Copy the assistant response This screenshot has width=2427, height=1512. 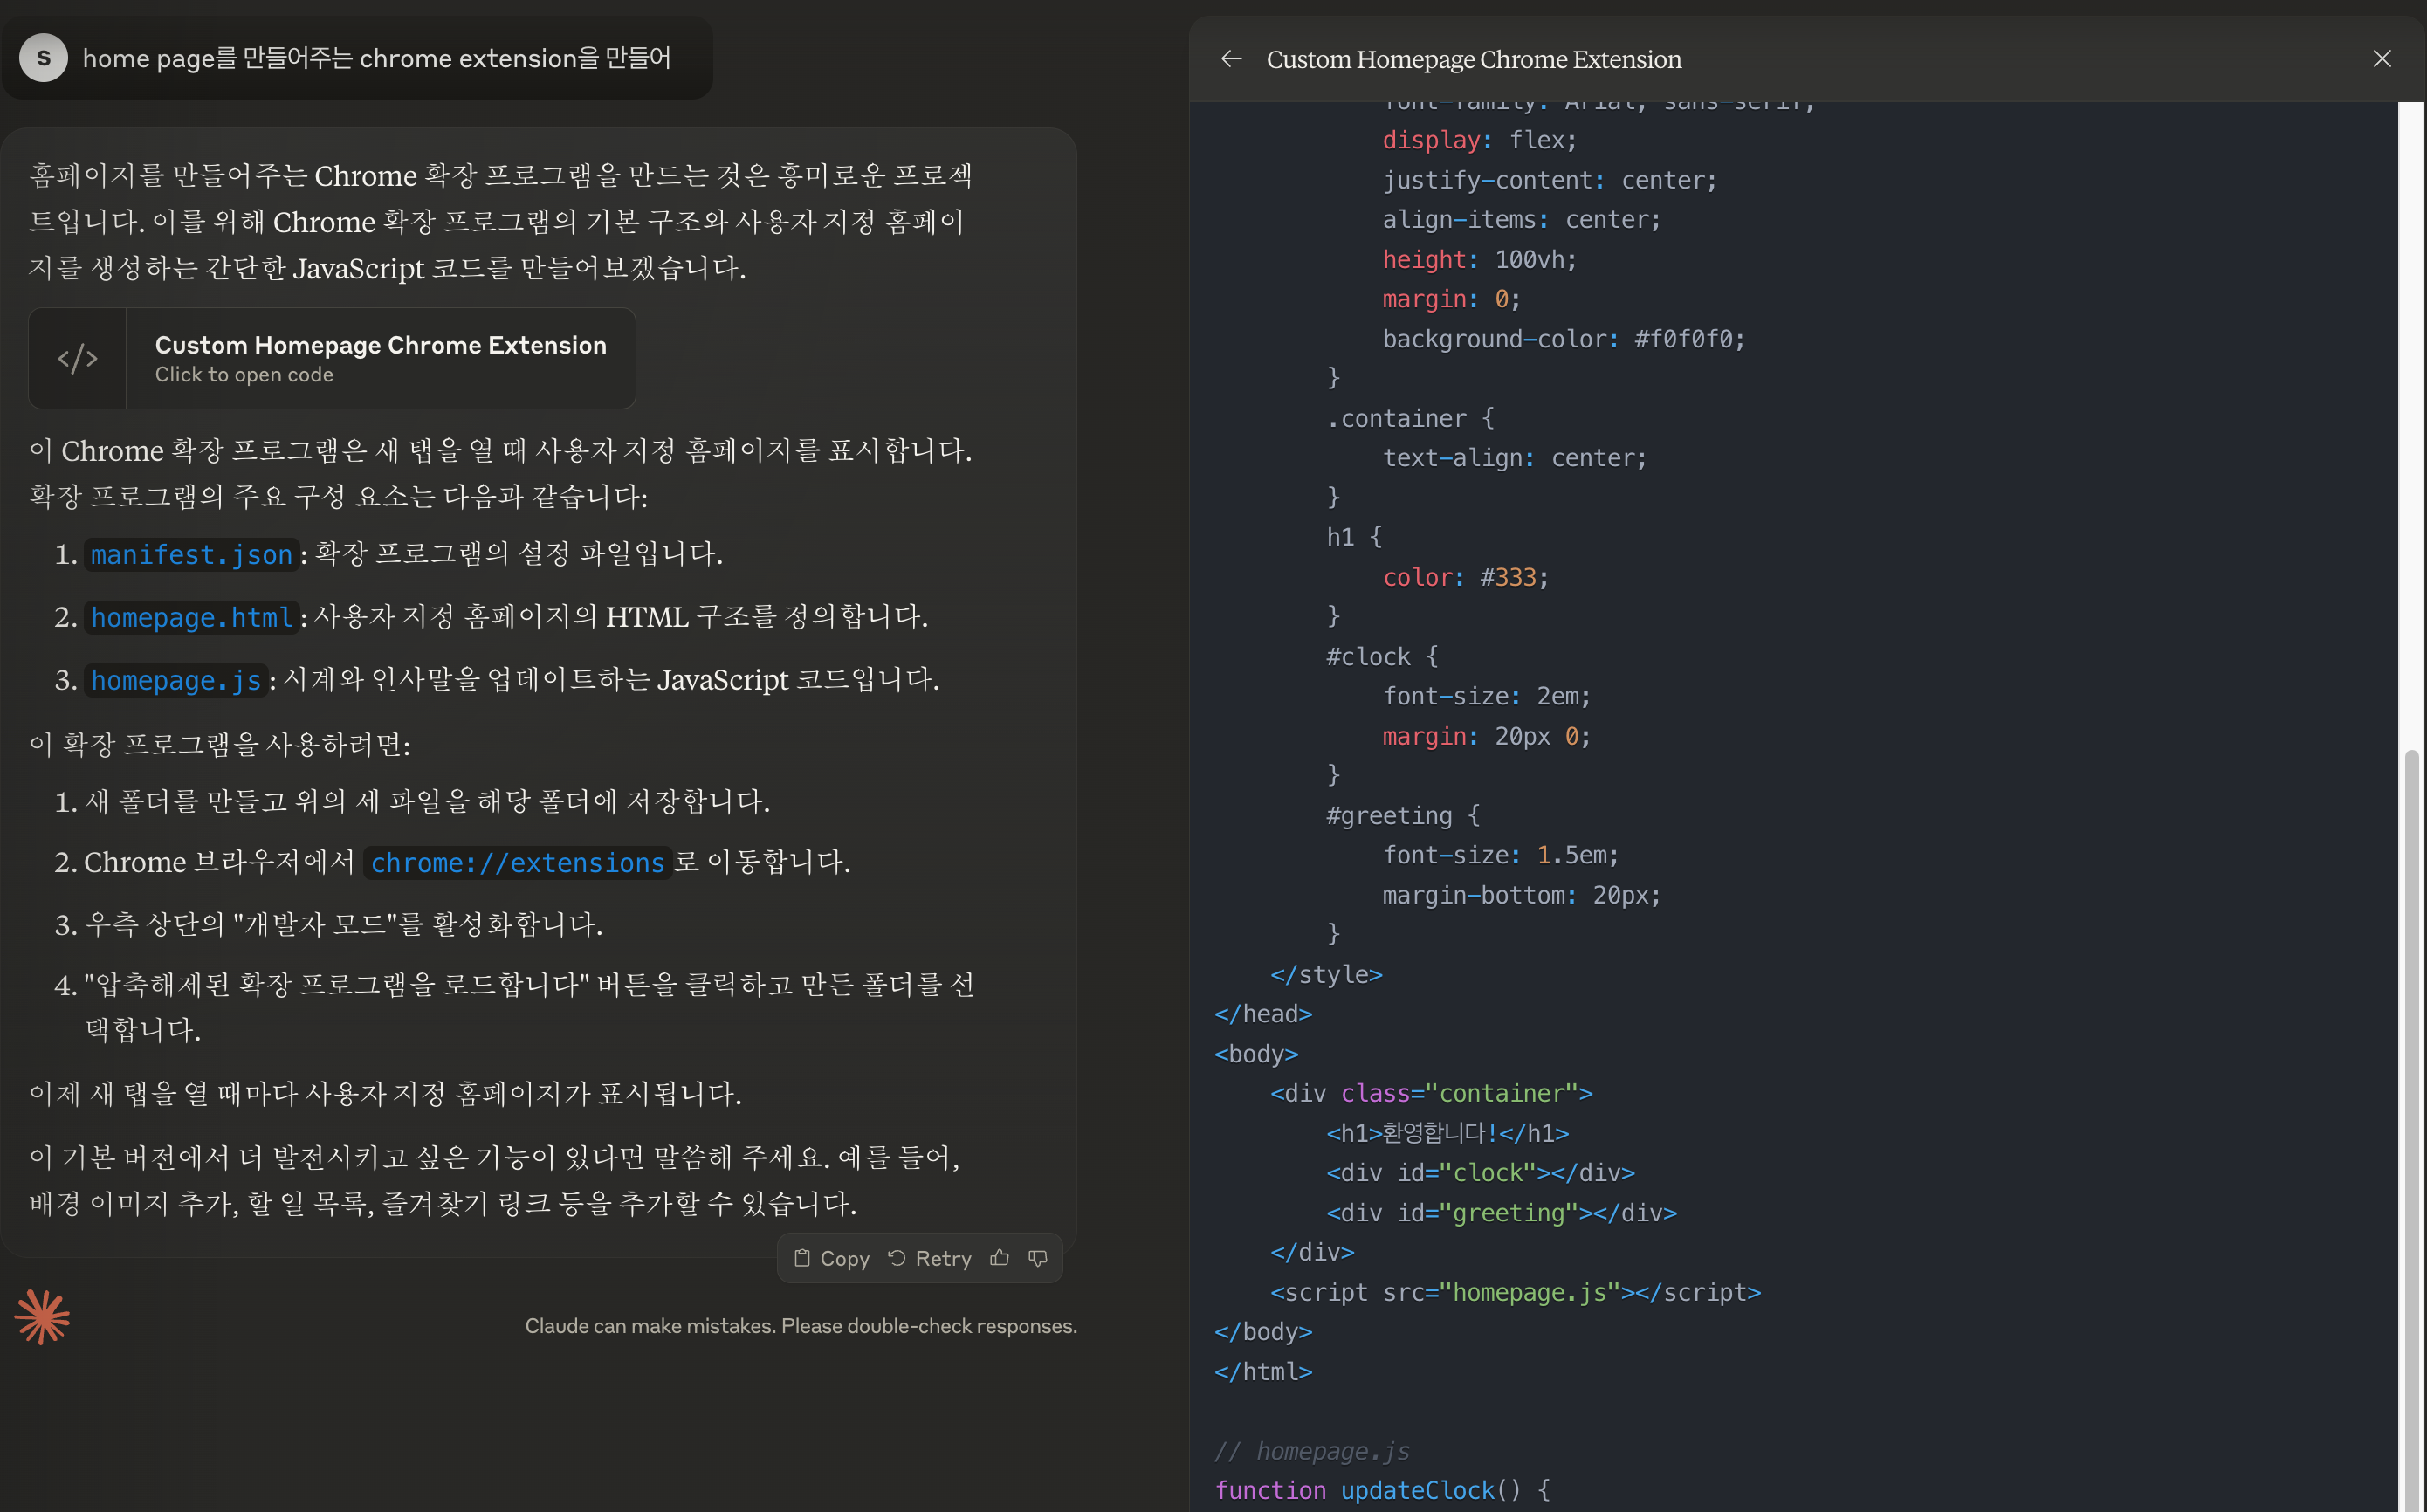pos(832,1258)
